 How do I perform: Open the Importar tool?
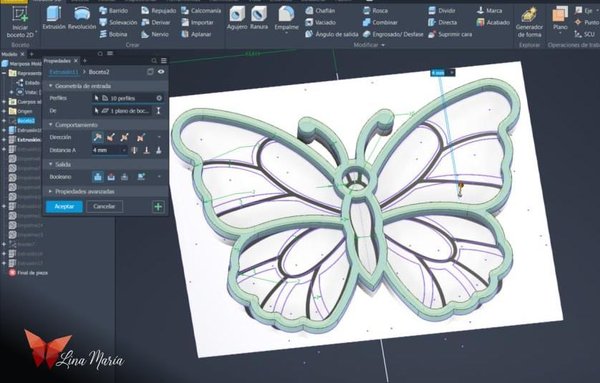point(197,23)
